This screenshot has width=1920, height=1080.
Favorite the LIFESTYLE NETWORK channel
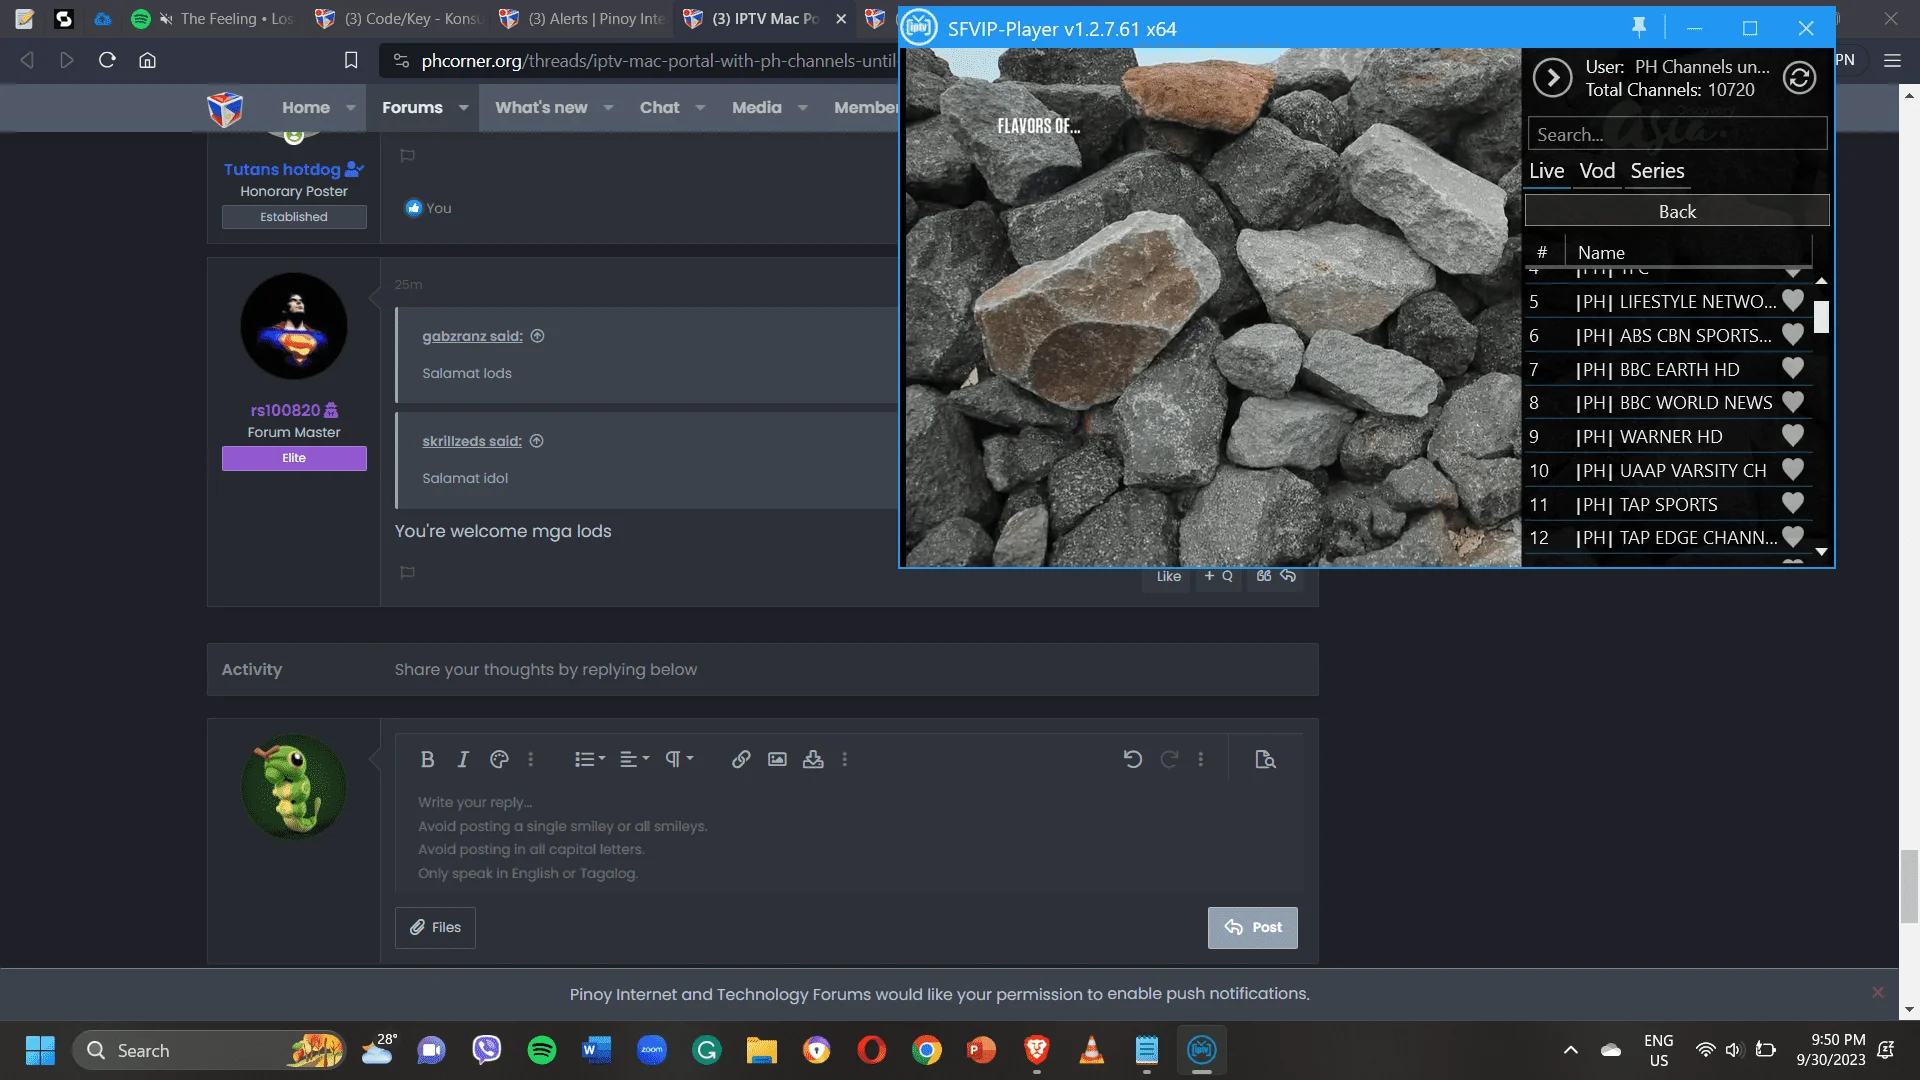click(1793, 300)
